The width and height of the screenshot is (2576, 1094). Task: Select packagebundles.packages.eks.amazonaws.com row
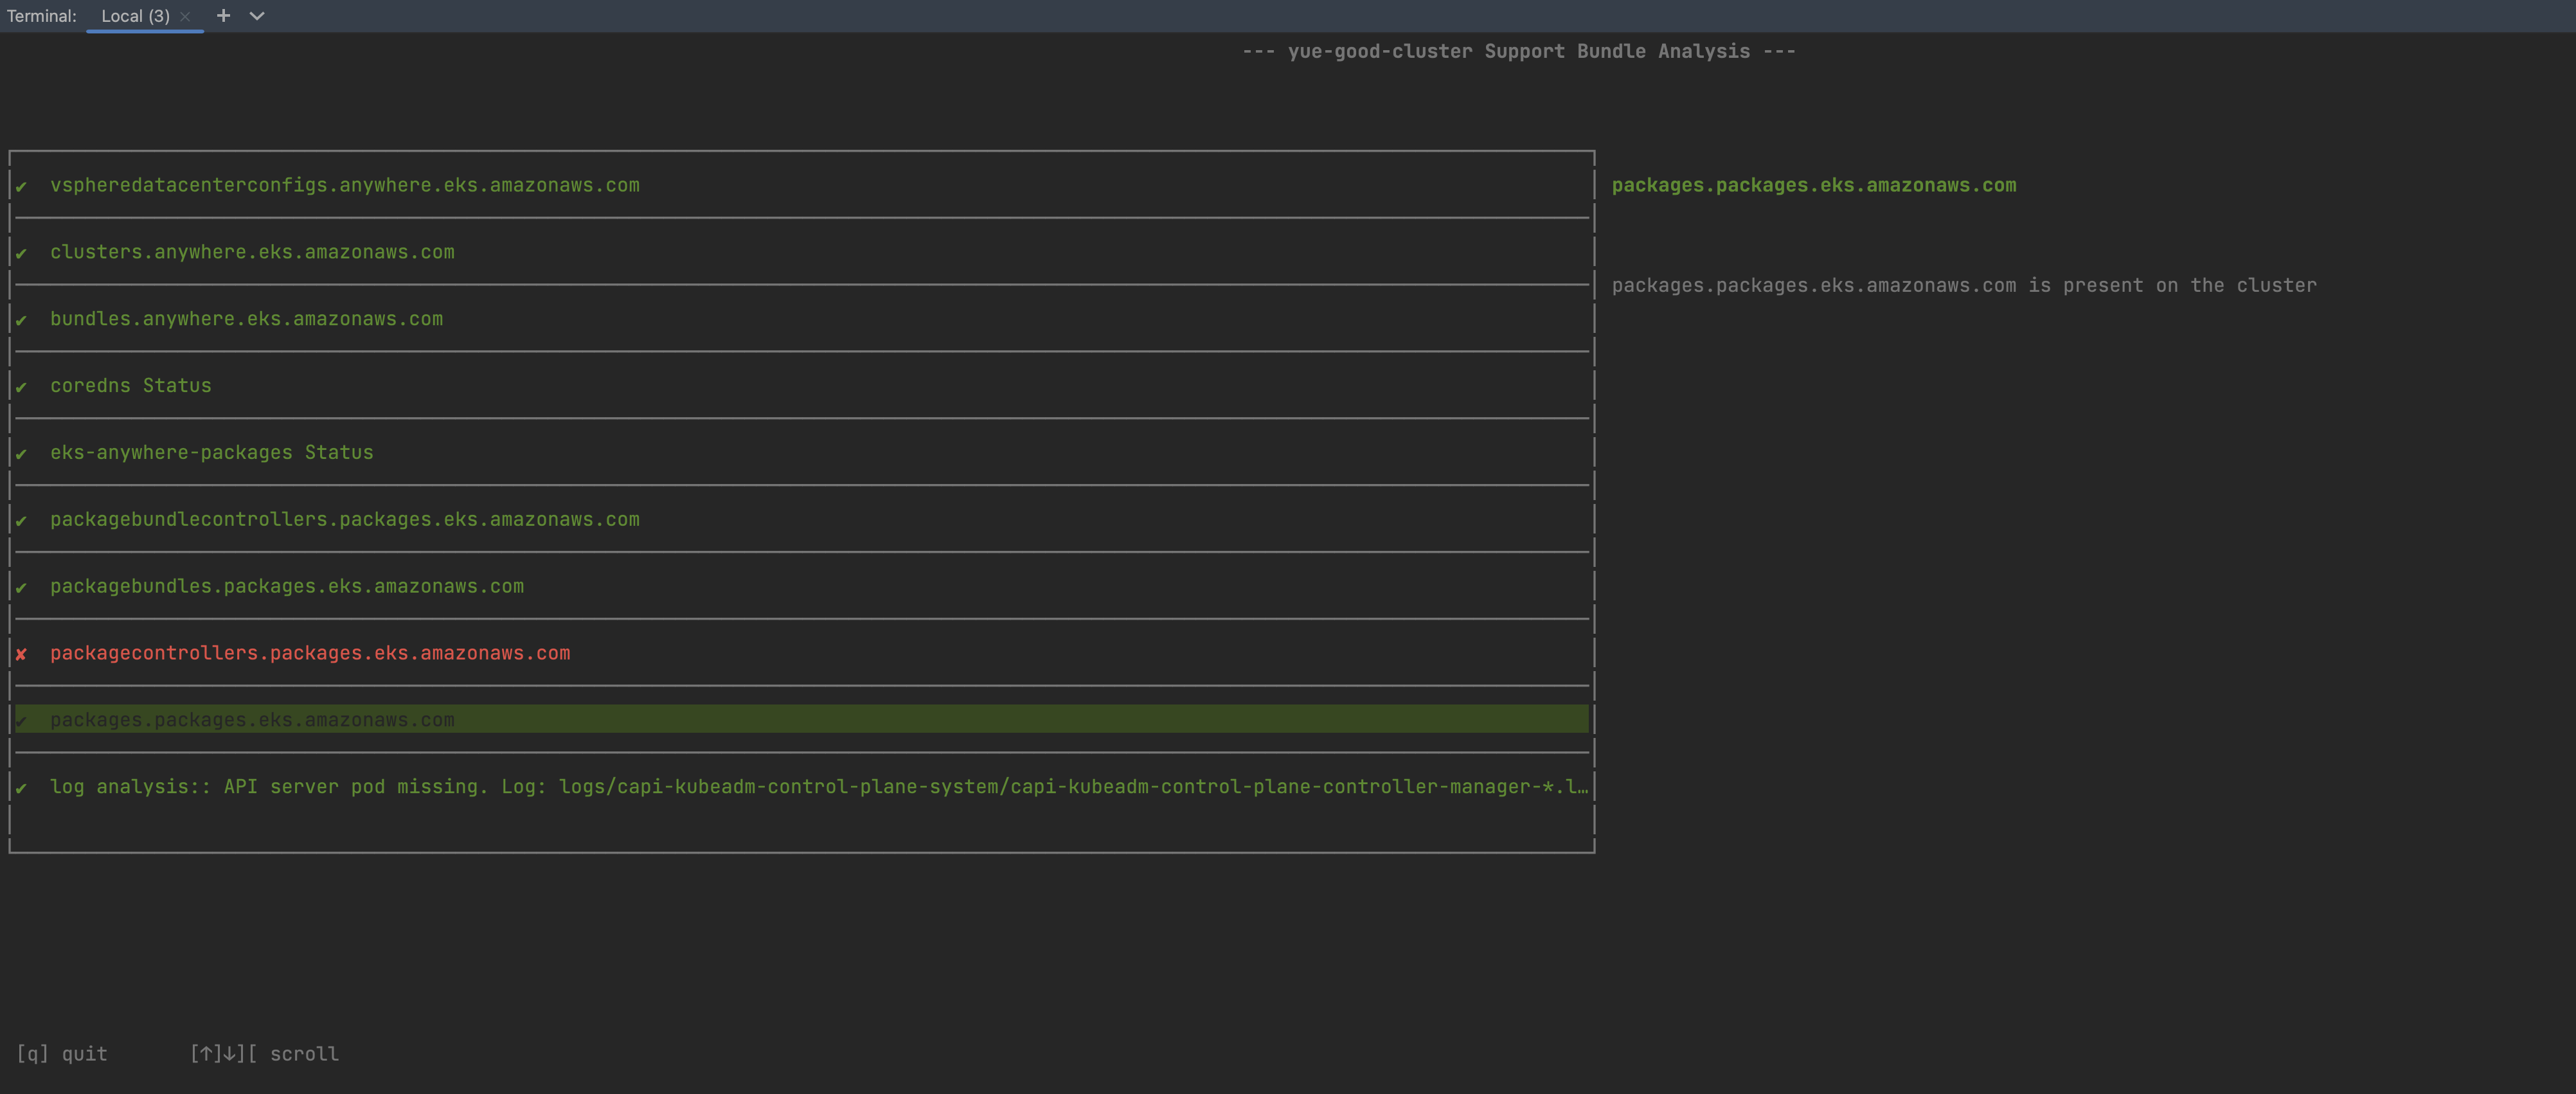tap(287, 586)
